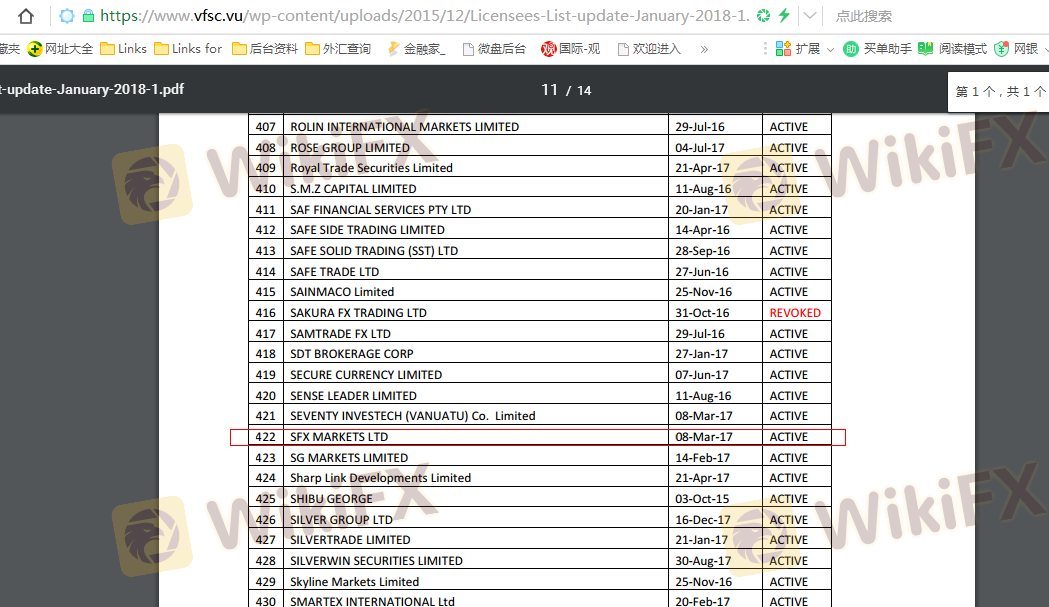Open the 欢迎进入 bookmark page

[x=648, y=48]
